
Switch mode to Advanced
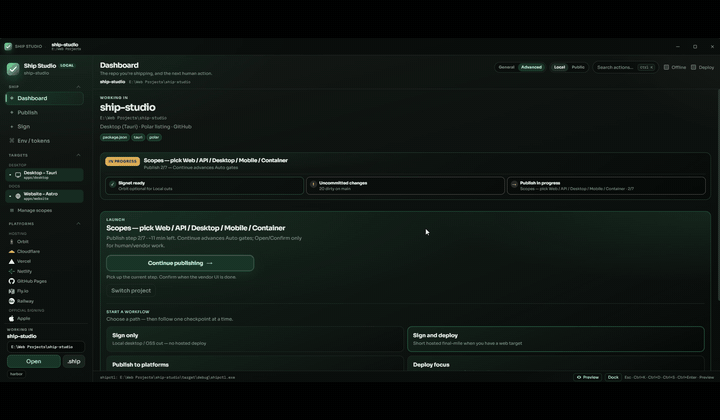click(531, 67)
